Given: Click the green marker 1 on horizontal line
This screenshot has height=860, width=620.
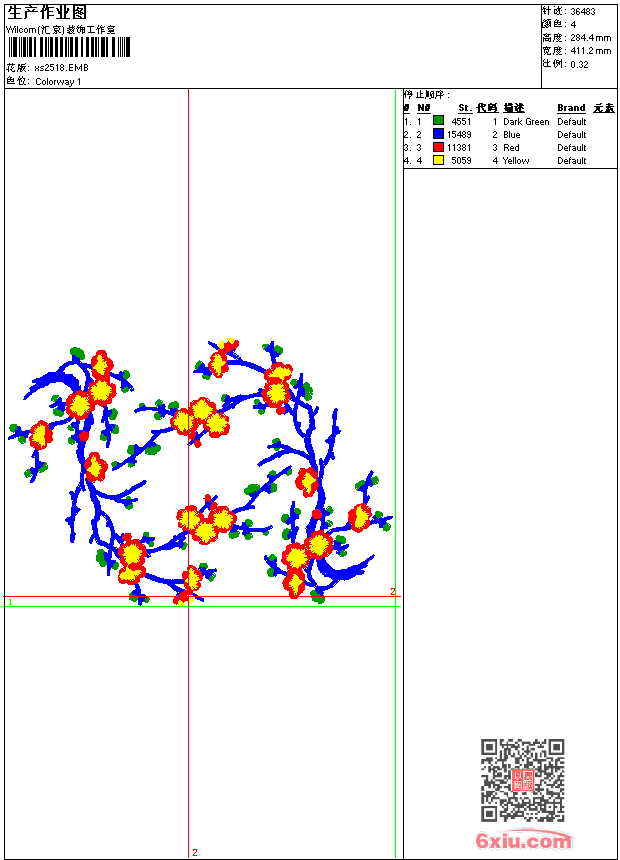Looking at the screenshot, I should coord(10,603).
